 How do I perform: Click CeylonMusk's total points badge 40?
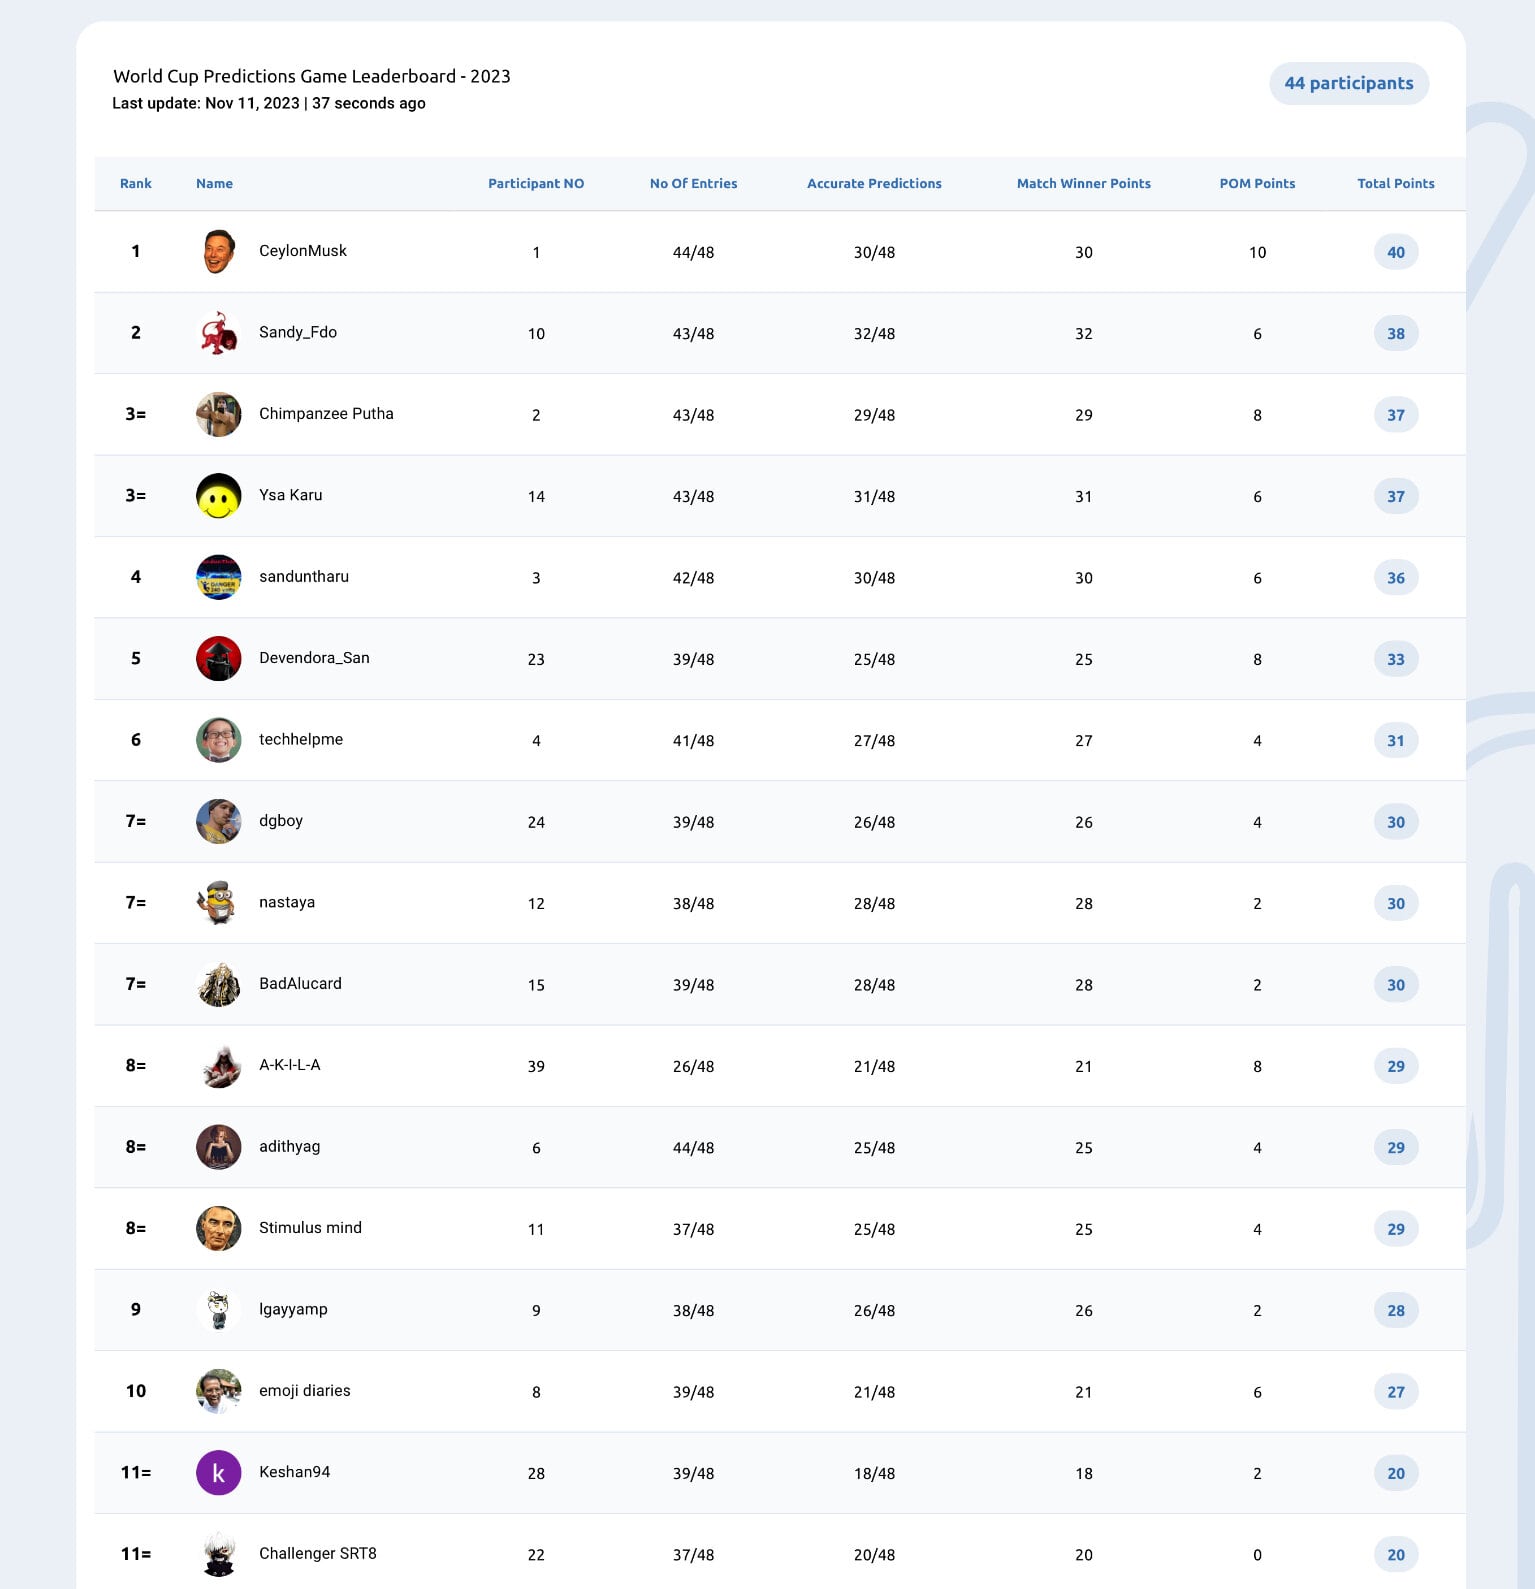point(1396,252)
